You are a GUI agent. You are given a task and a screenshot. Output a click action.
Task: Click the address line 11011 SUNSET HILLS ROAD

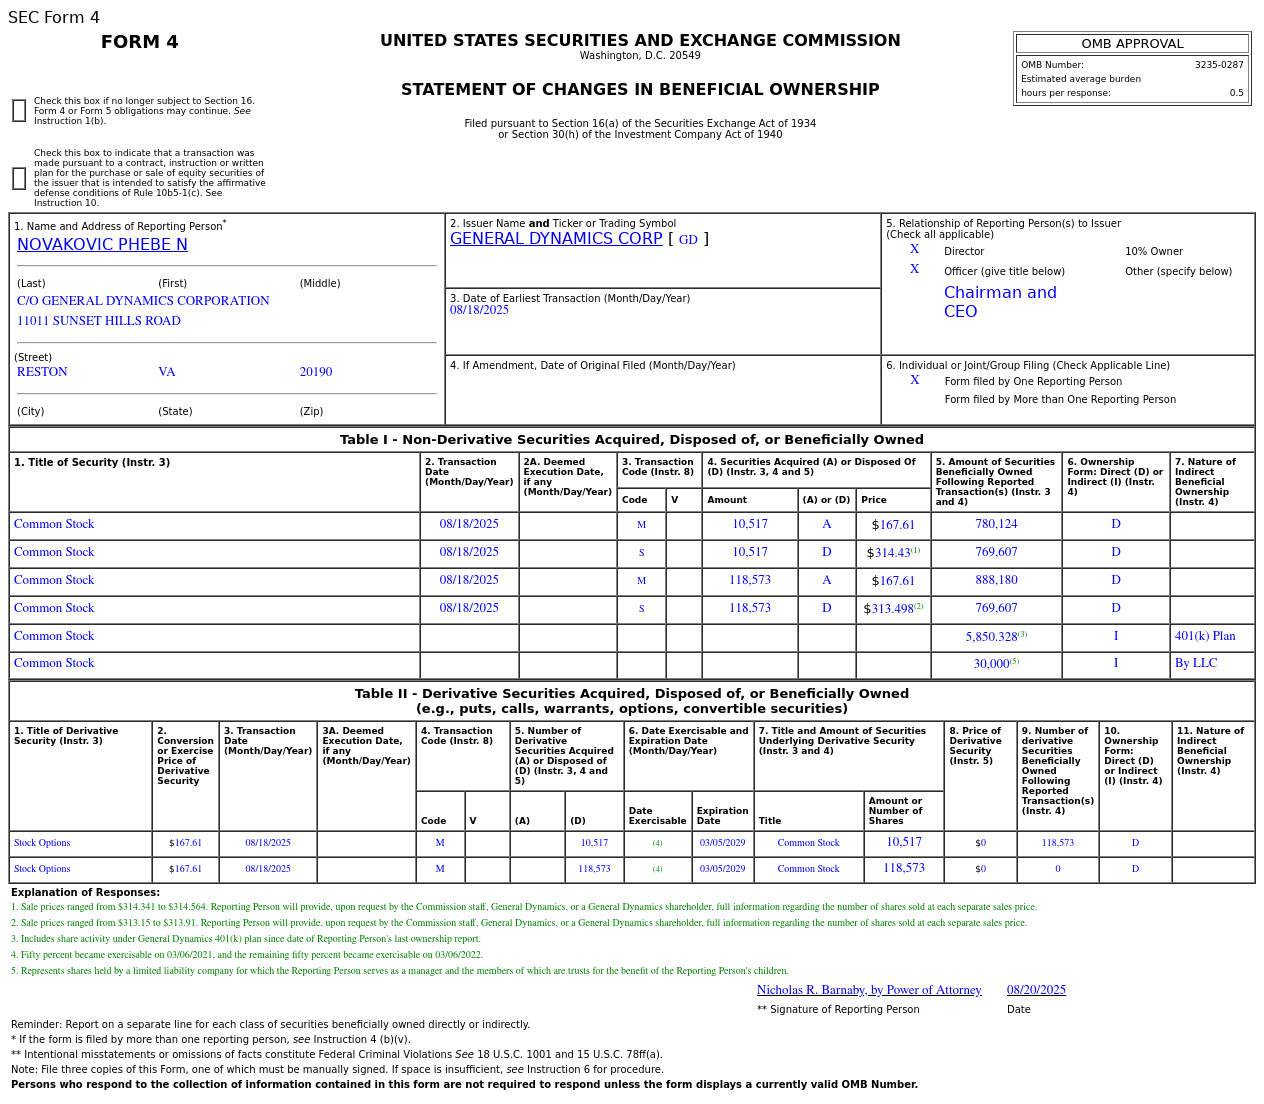point(99,321)
